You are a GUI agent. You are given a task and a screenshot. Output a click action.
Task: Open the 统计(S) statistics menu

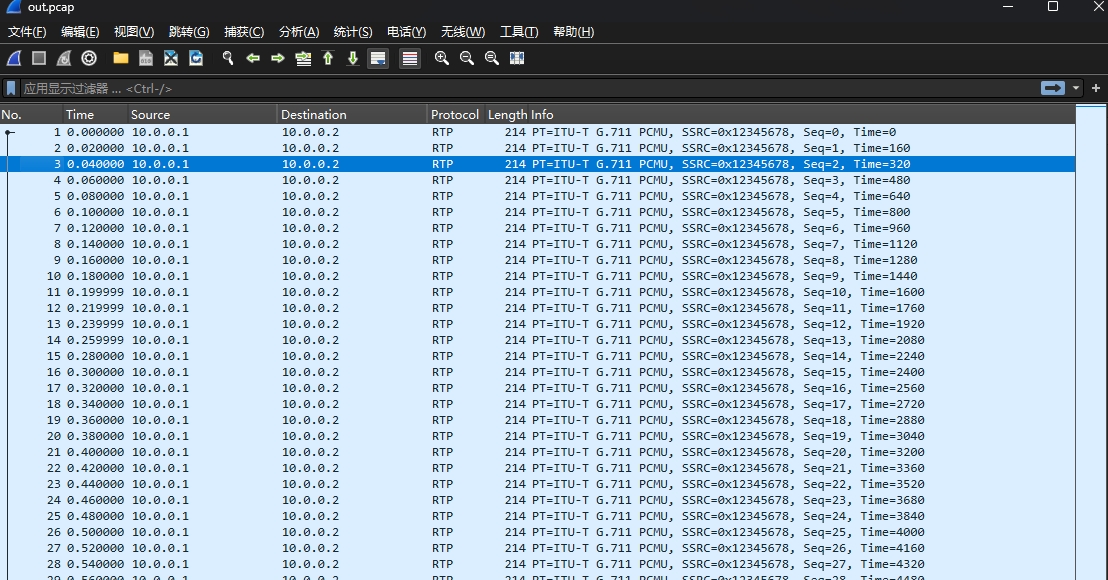click(352, 32)
